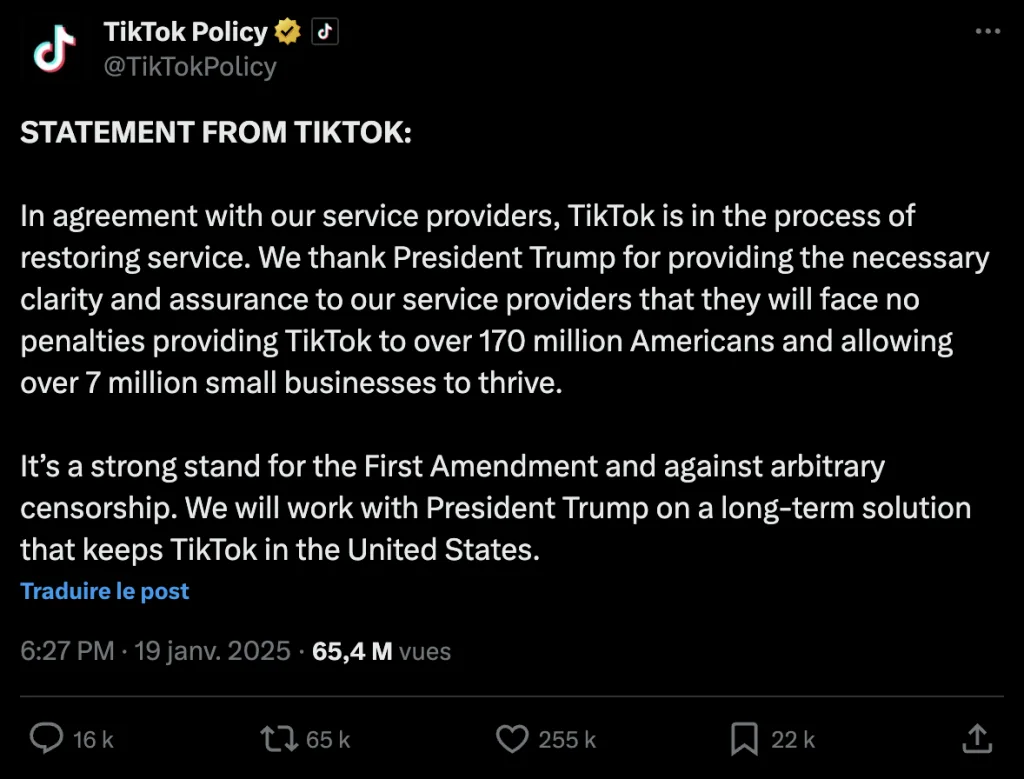Open the three-dot more options menu
Viewport: 1024px width, 779px height.
pyautogui.click(x=987, y=32)
